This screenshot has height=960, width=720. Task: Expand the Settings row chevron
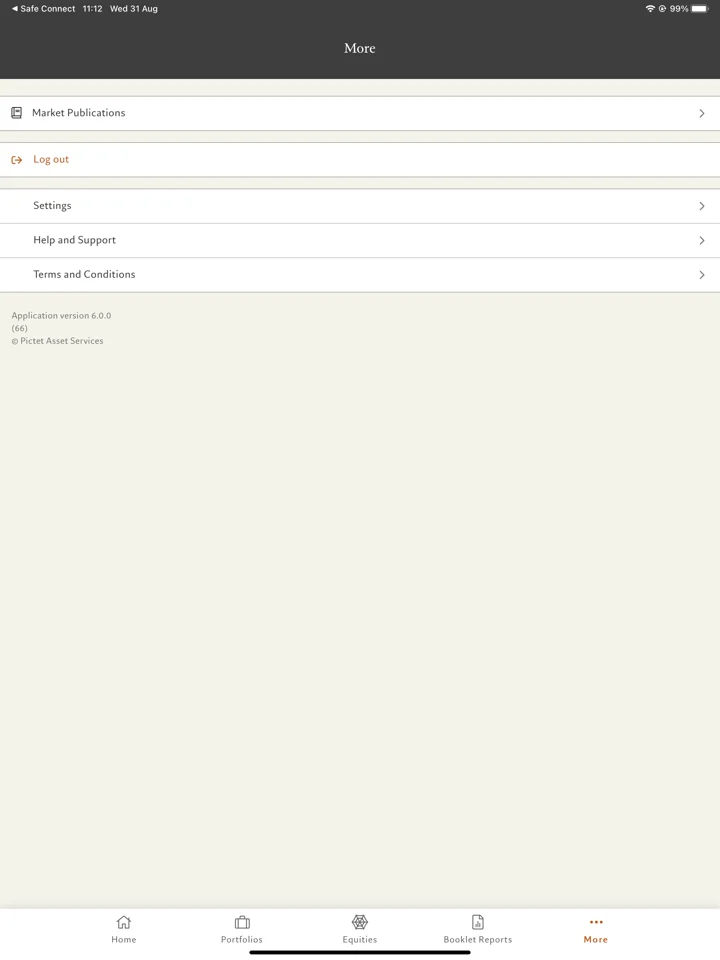(x=702, y=206)
